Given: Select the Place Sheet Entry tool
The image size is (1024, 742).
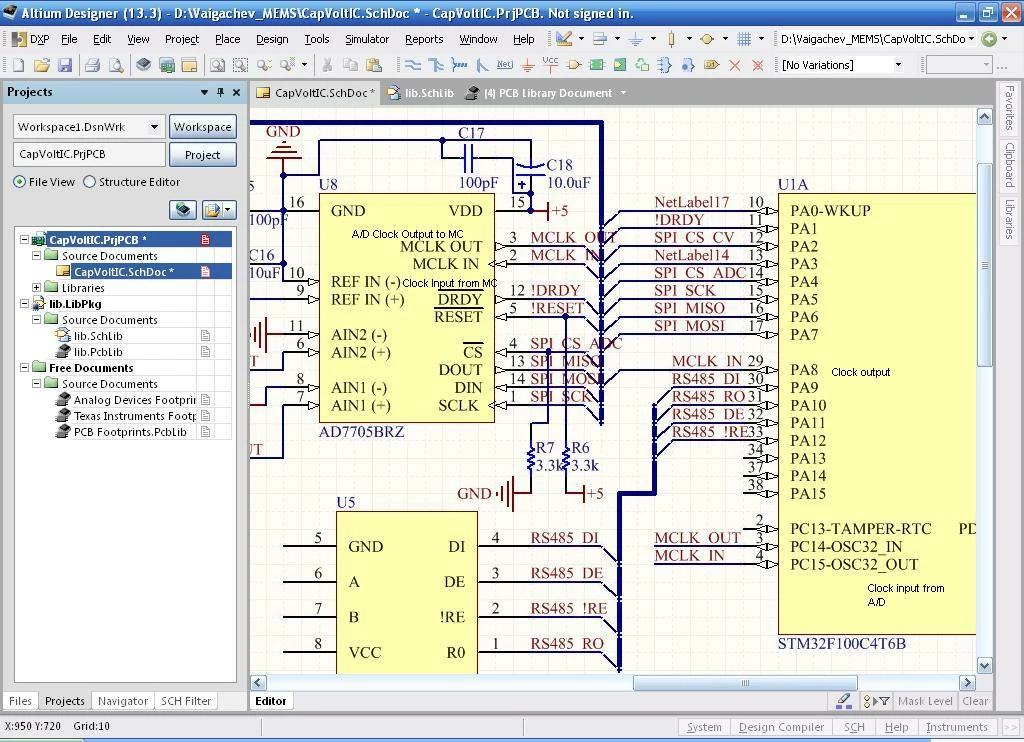Looking at the screenshot, I should (x=620, y=65).
